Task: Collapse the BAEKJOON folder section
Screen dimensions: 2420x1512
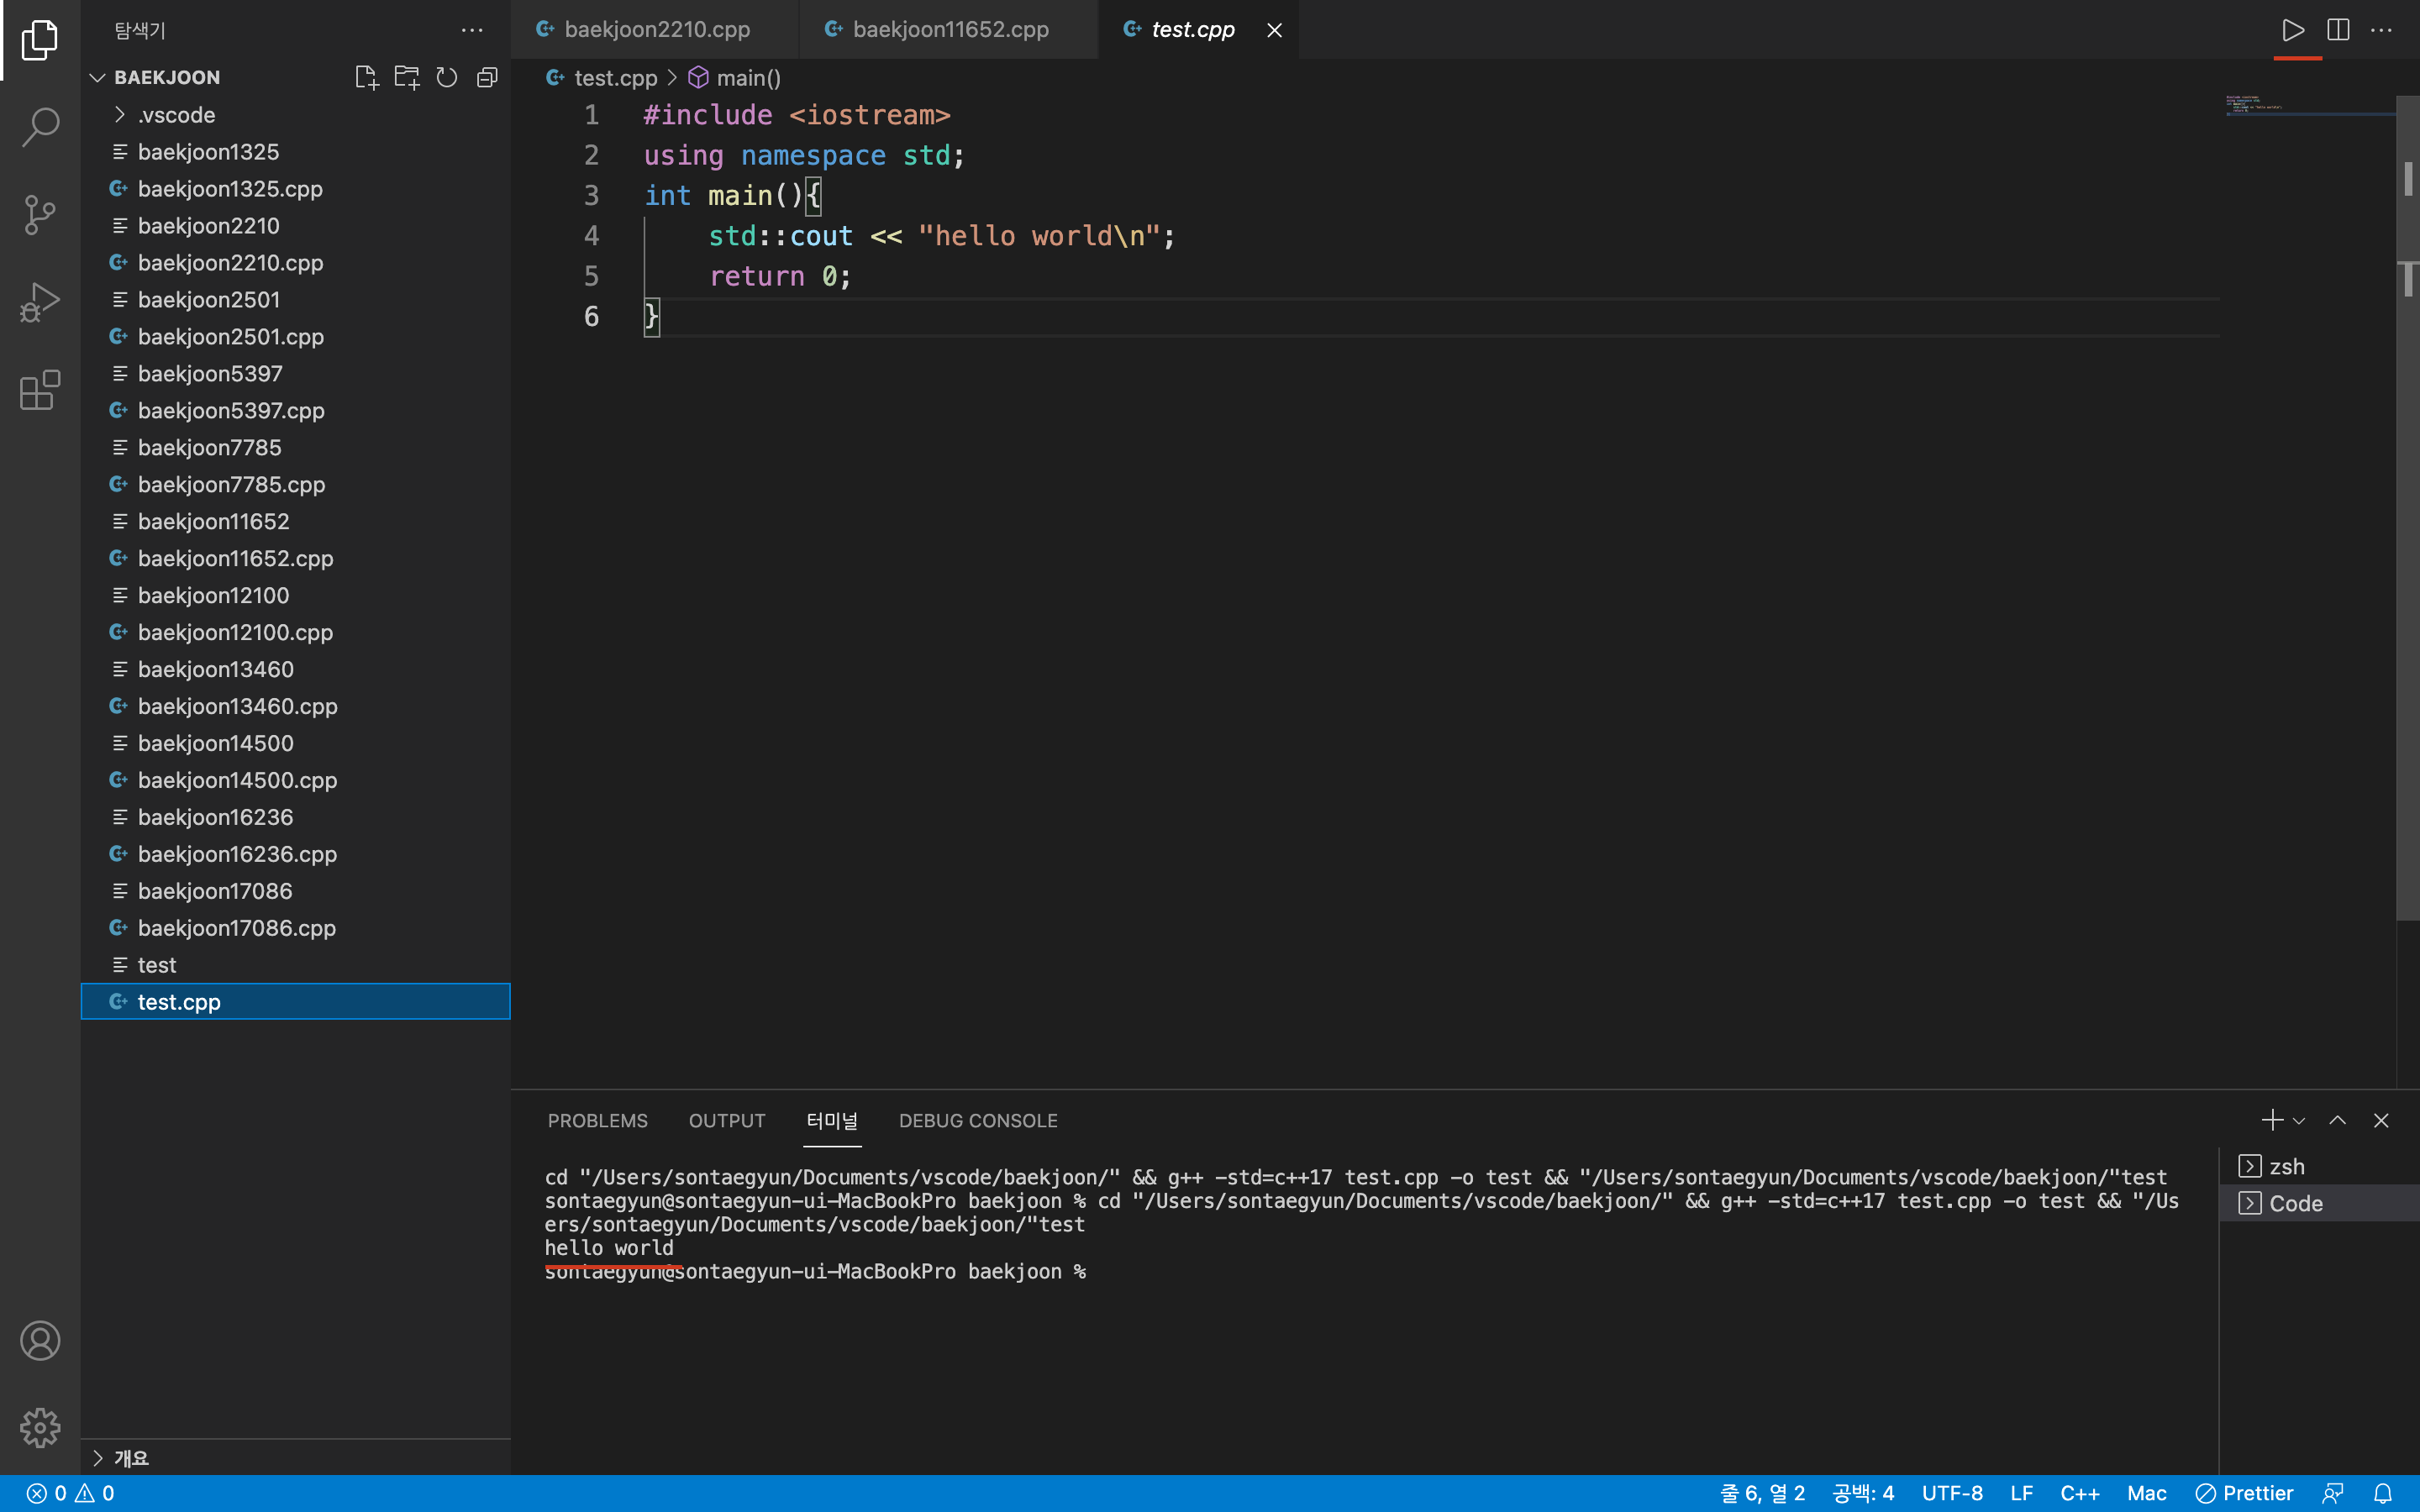Action: tap(98, 77)
